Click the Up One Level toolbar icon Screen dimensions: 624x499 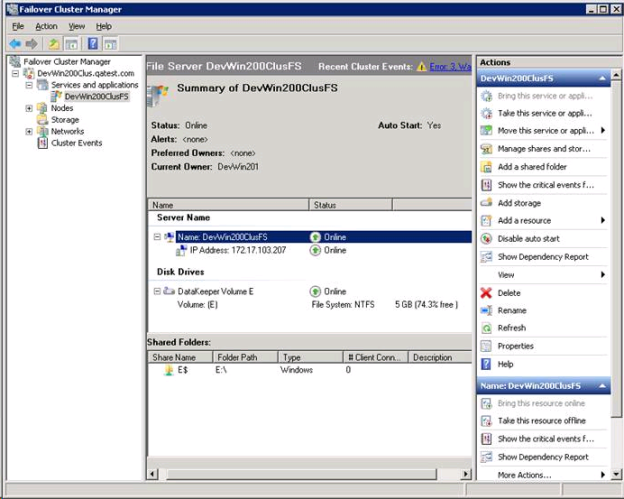click(x=53, y=44)
